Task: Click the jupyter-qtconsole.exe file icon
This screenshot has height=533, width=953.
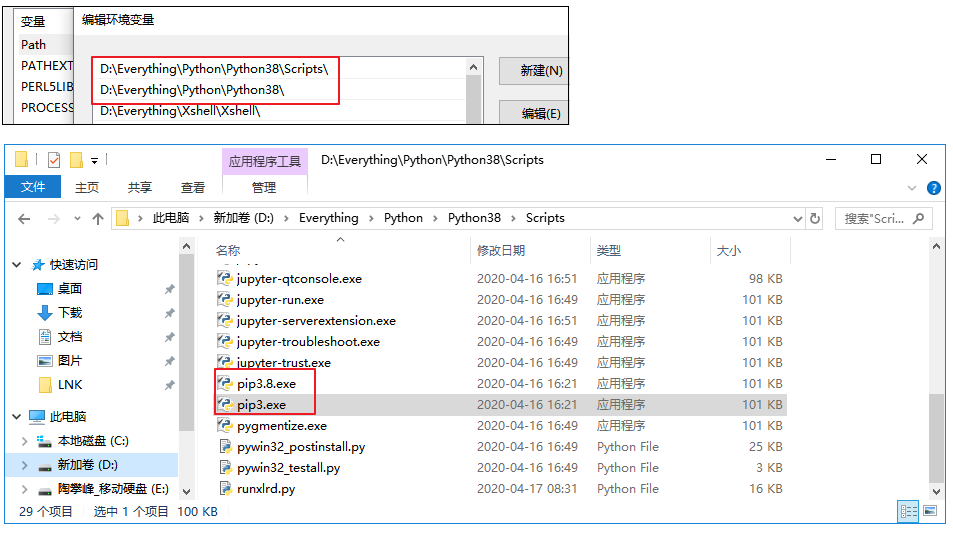Action: pos(225,278)
